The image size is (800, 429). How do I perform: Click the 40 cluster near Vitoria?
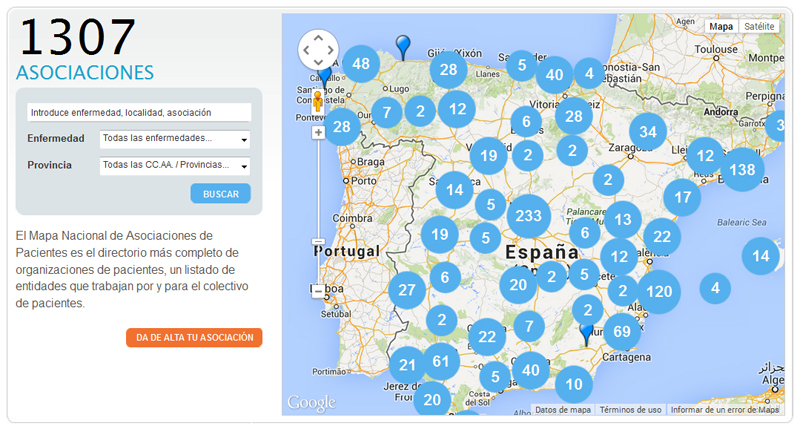click(555, 75)
